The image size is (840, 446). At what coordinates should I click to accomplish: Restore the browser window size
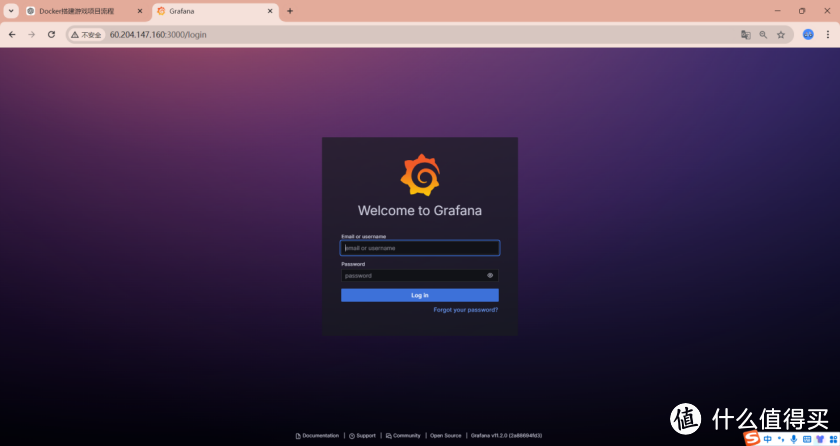802,11
